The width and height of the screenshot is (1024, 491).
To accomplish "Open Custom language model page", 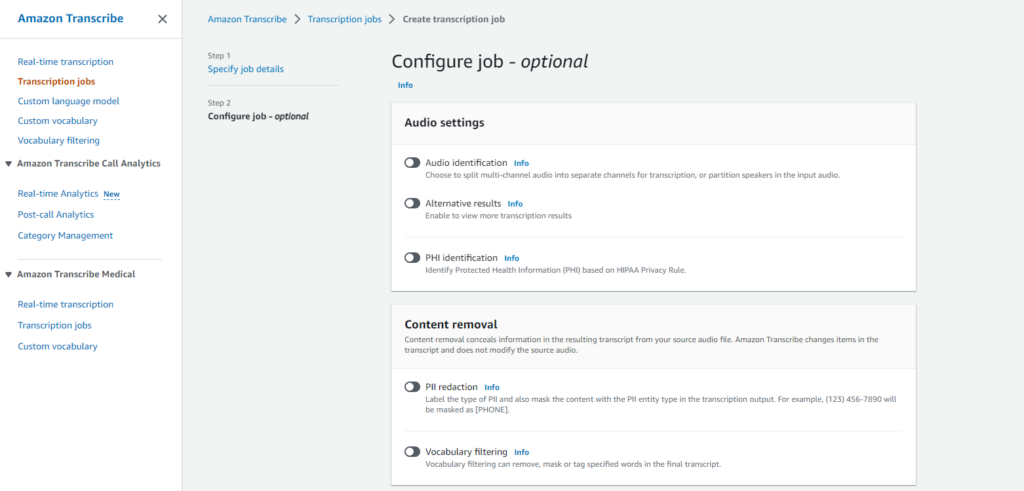I will 69,101.
